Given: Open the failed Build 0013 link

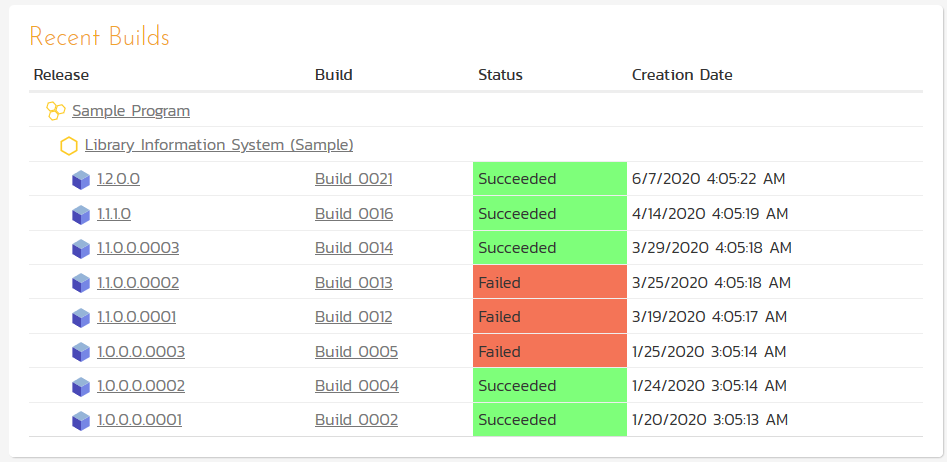Looking at the screenshot, I should click(x=354, y=283).
